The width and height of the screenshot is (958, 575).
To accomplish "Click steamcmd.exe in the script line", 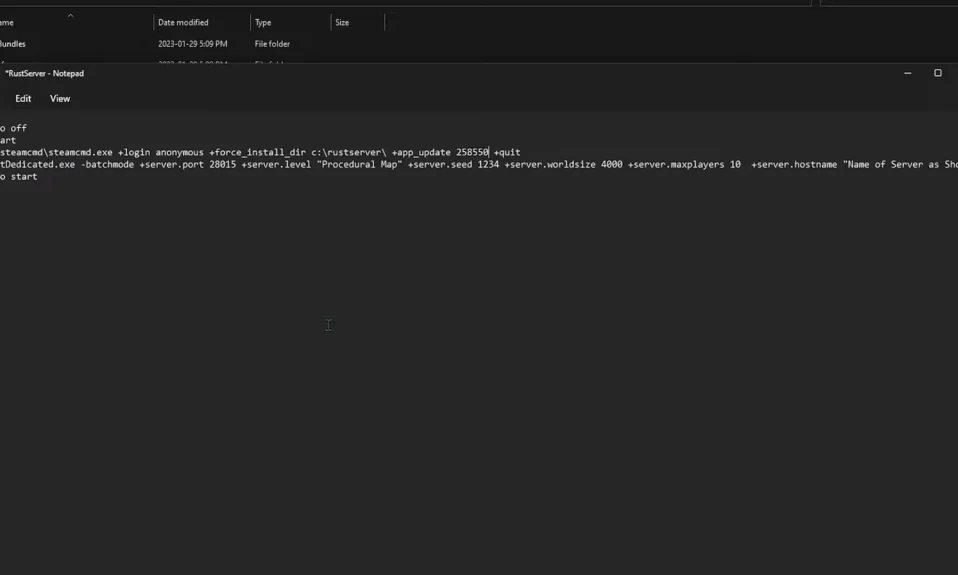I will [x=81, y=152].
